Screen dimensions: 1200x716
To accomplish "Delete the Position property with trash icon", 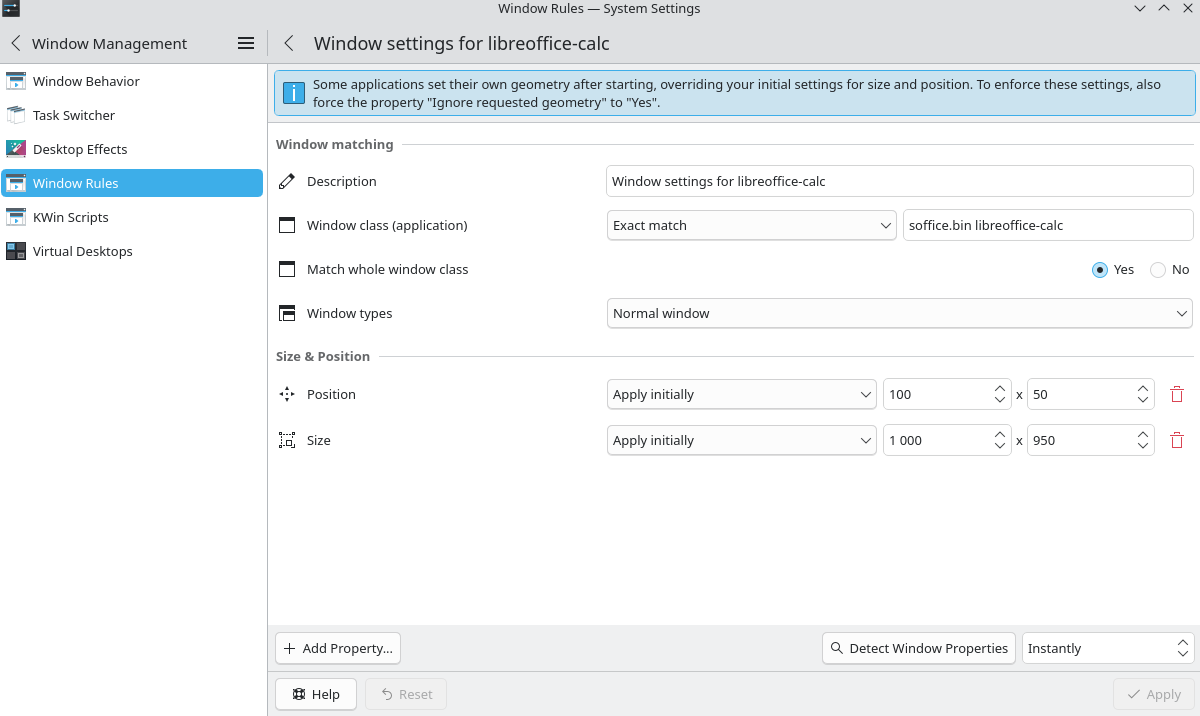I will 1177,394.
